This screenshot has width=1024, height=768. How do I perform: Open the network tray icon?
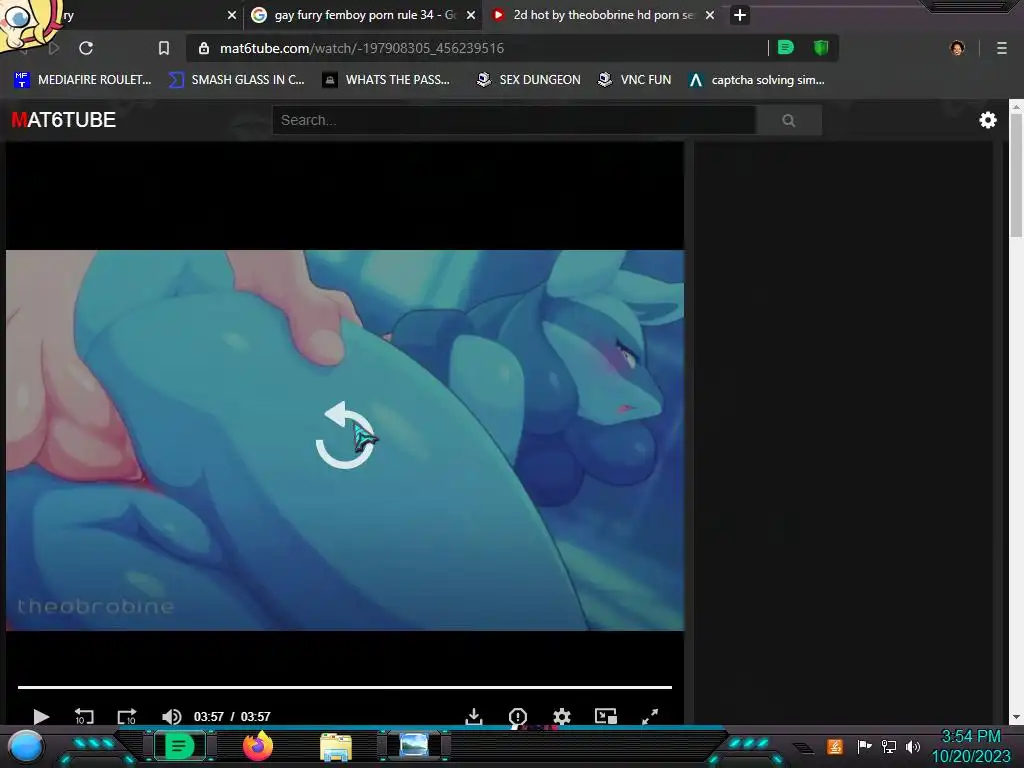(889, 746)
